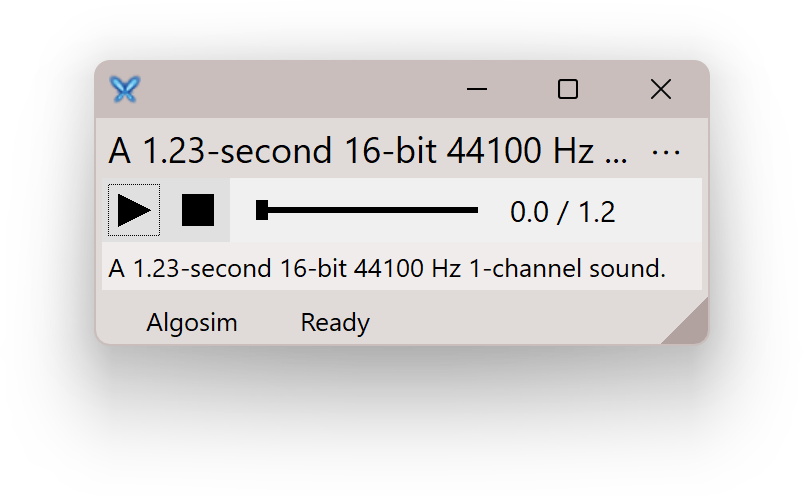
Task: Click the '1.2' total duration value
Action: click(597, 212)
